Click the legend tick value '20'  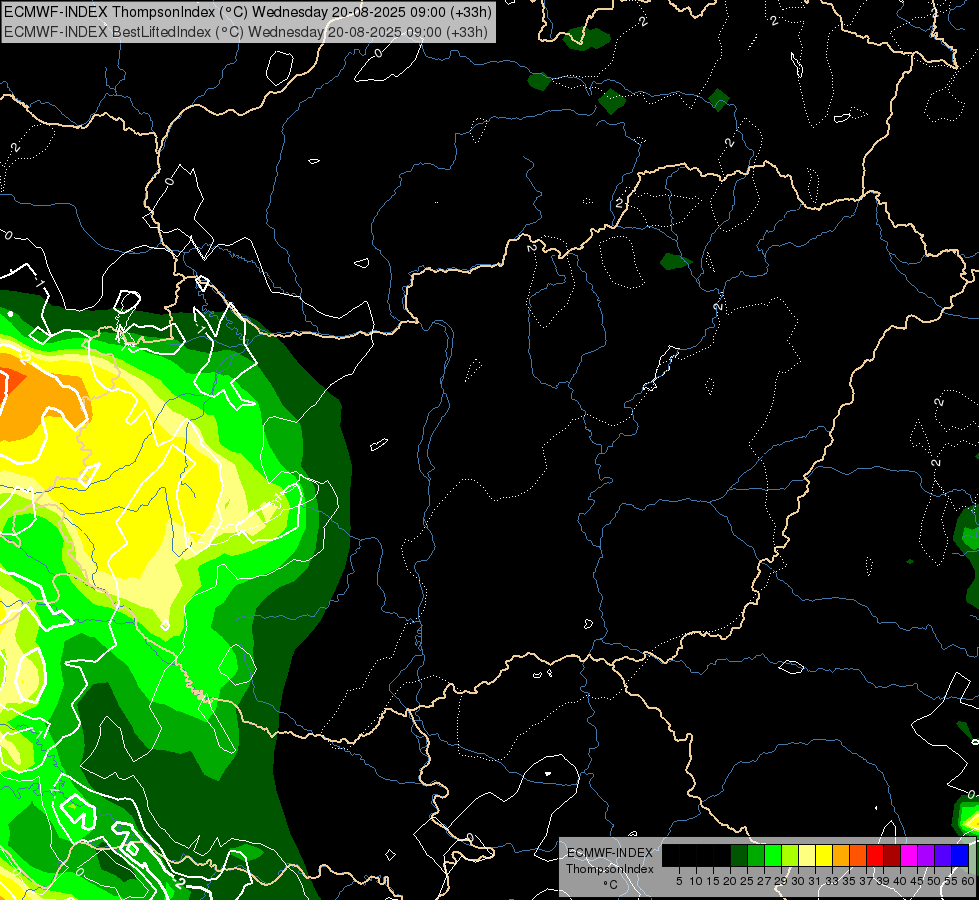(730, 881)
